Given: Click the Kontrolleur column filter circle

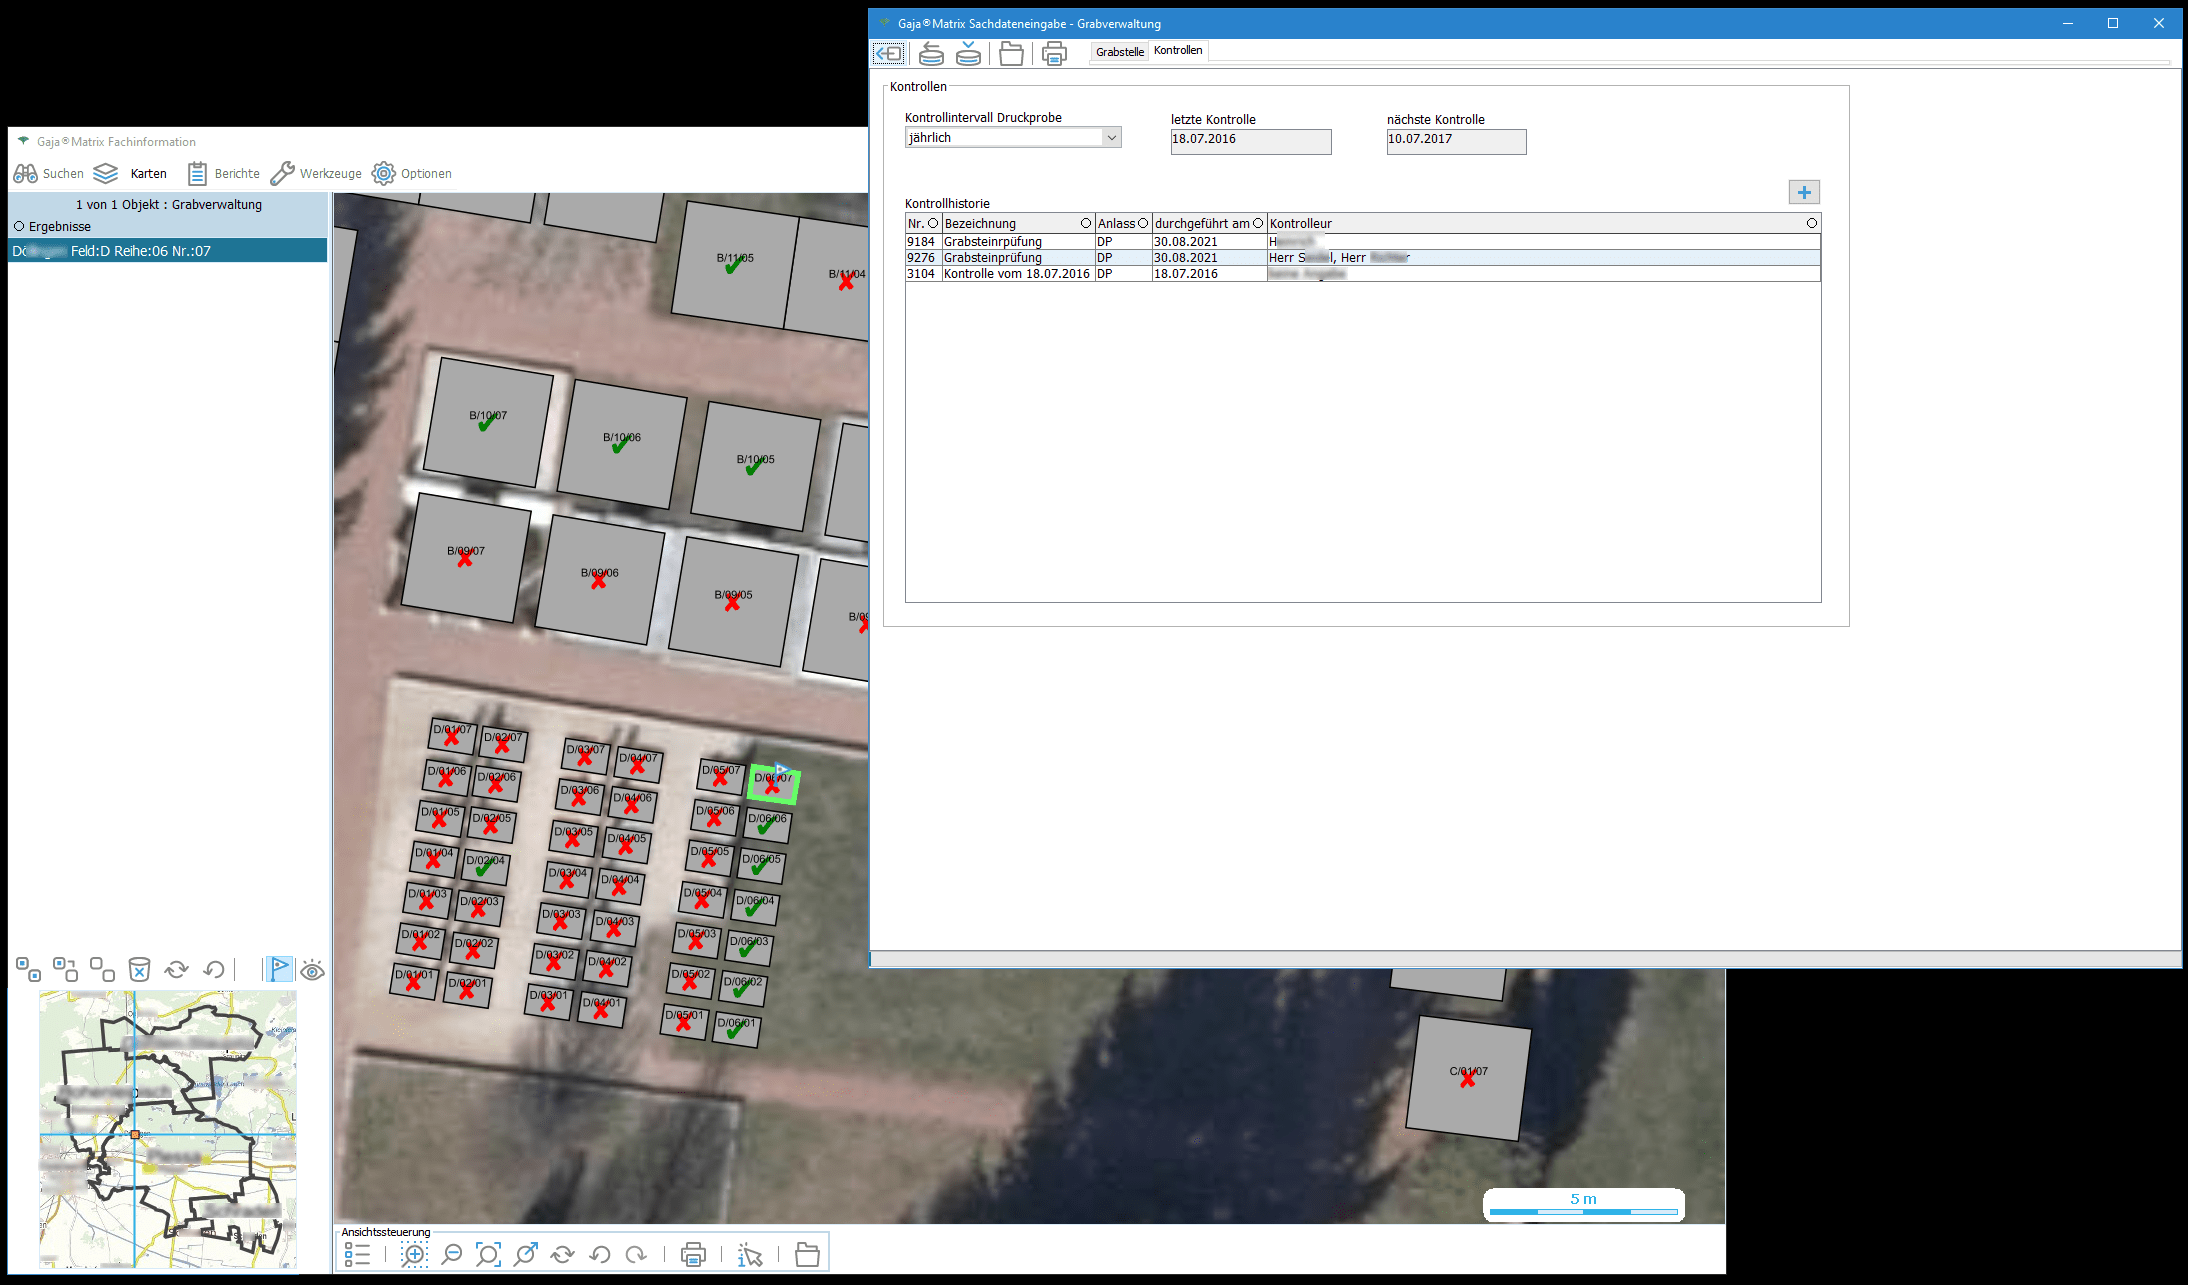Looking at the screenshot, I should 1811,223.
